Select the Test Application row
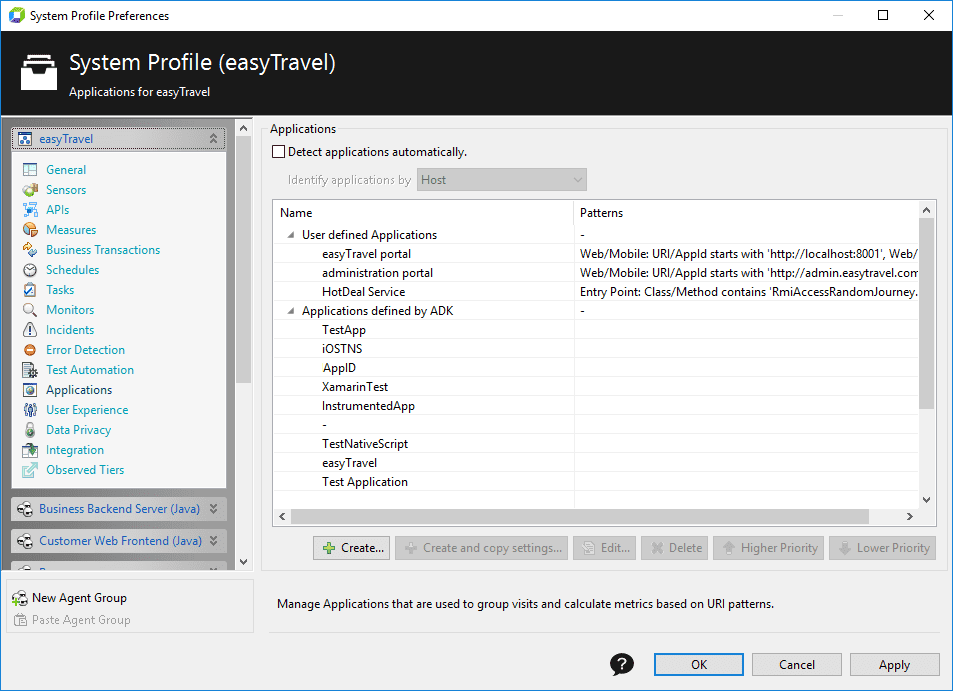This screenshot has width=953, height=691. tap(596, 482)
